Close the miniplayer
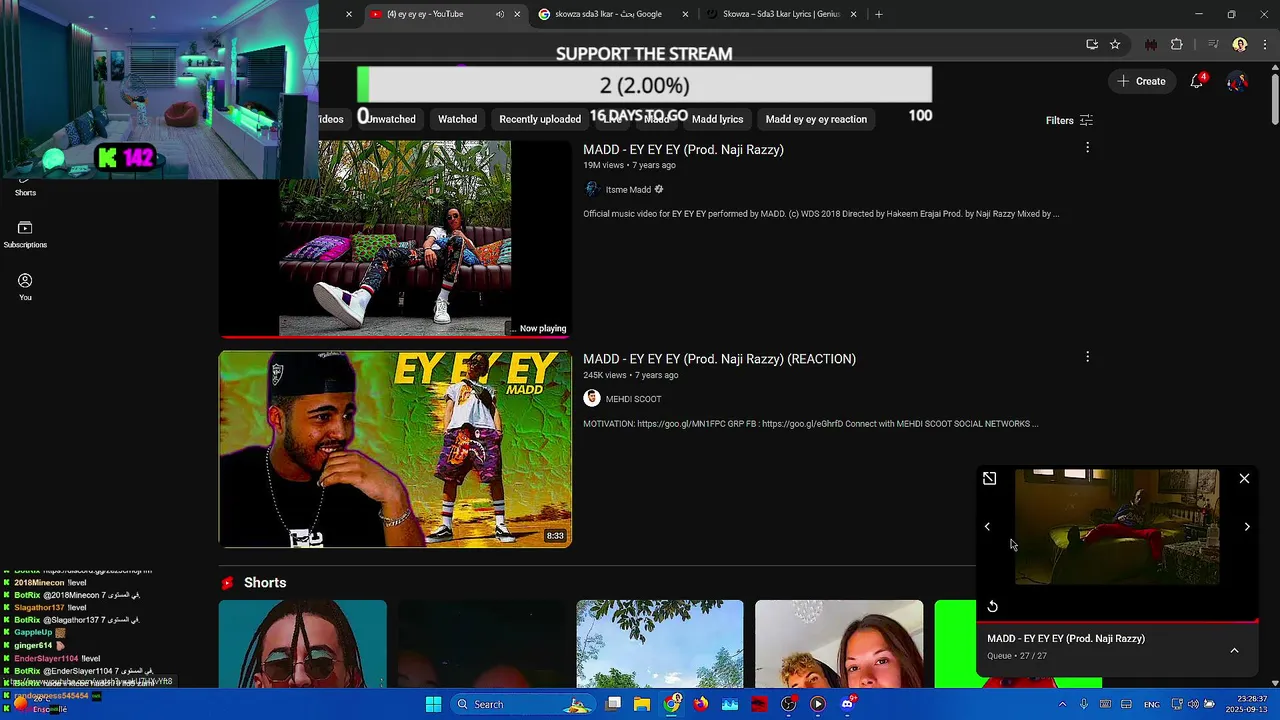This screenshot has height=720, width=1280. 1244,479
